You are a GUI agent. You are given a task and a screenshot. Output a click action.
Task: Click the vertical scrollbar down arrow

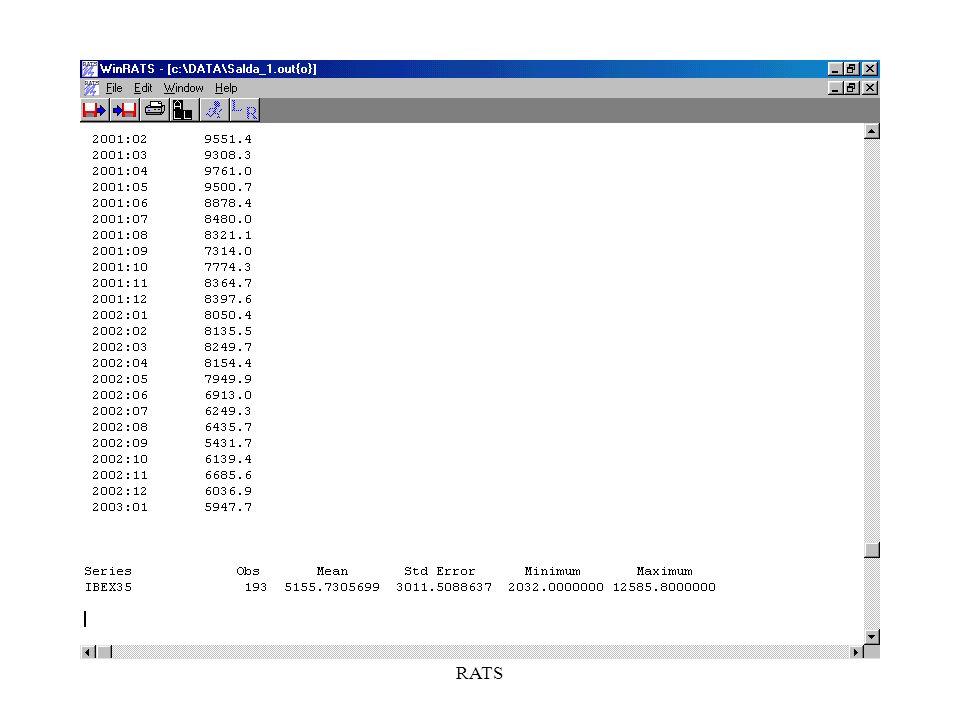coord(872,637)
